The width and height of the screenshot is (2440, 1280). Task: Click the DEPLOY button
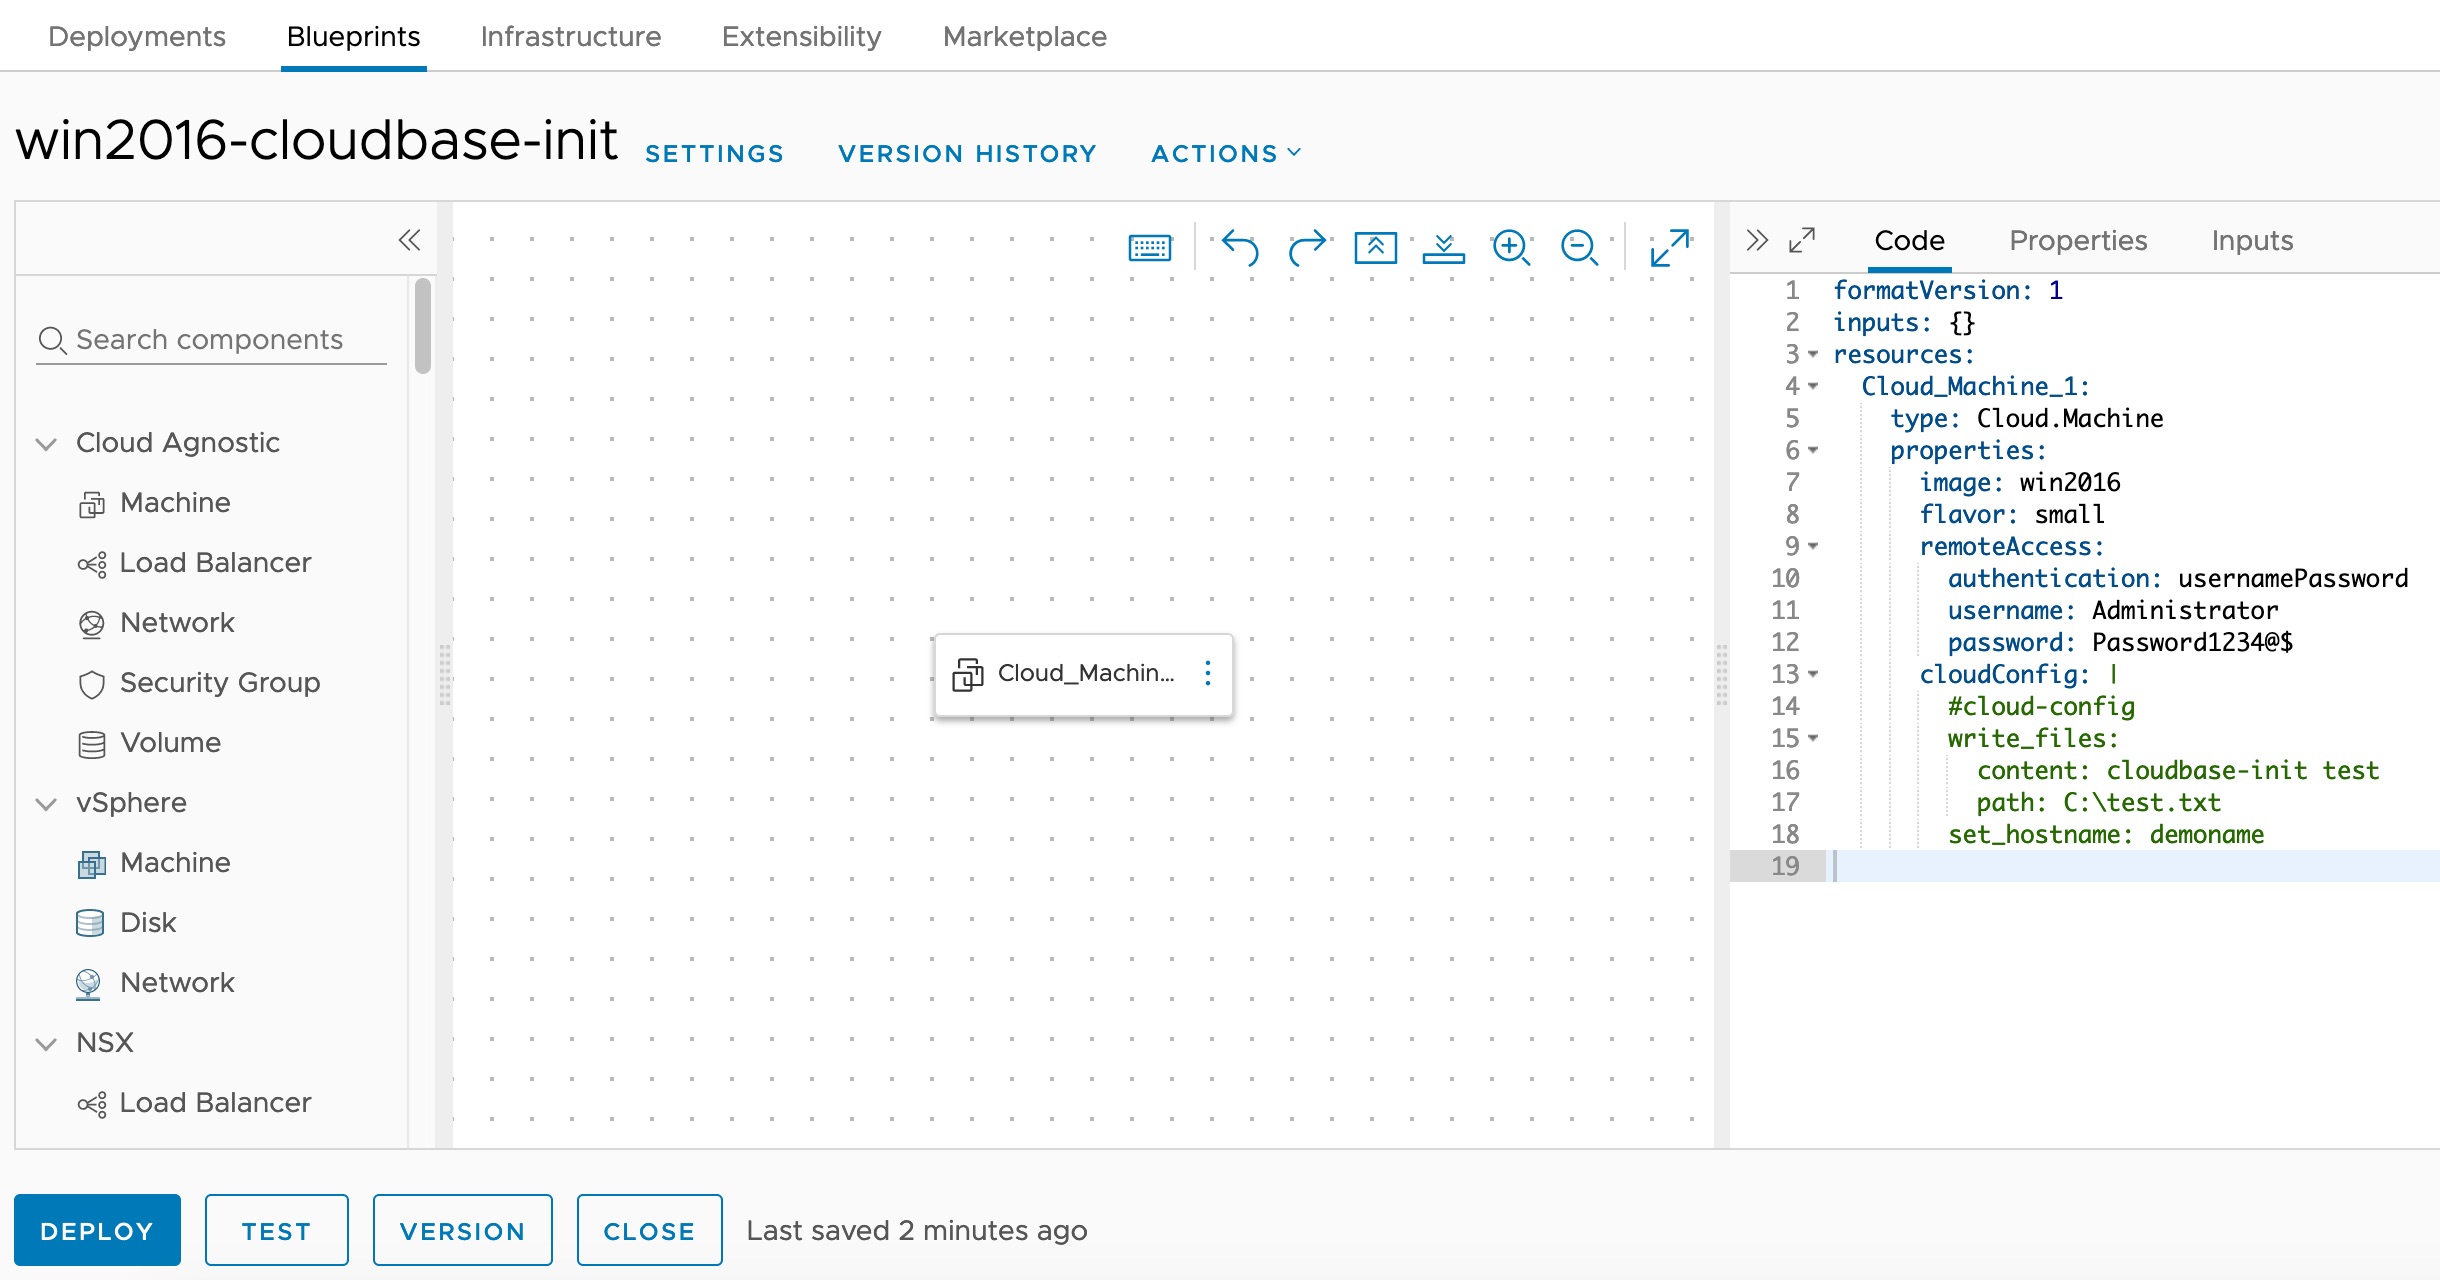coord(97,1230)
